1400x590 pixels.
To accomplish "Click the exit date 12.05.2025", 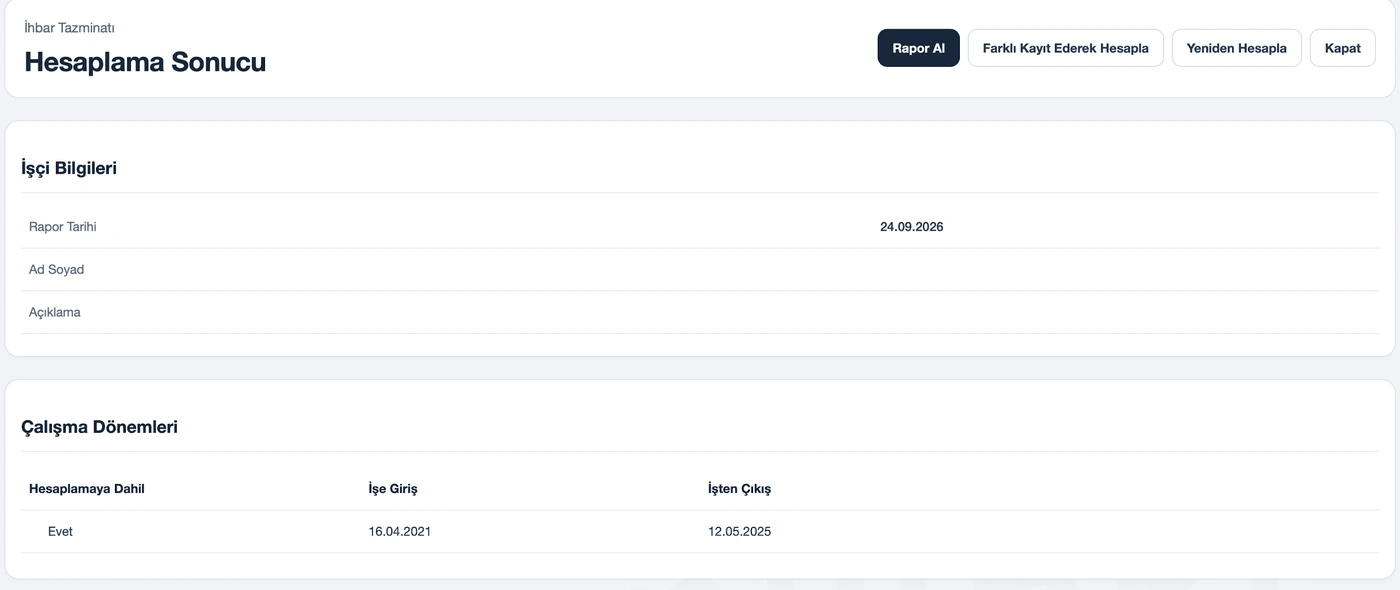I will pos(740,532).
